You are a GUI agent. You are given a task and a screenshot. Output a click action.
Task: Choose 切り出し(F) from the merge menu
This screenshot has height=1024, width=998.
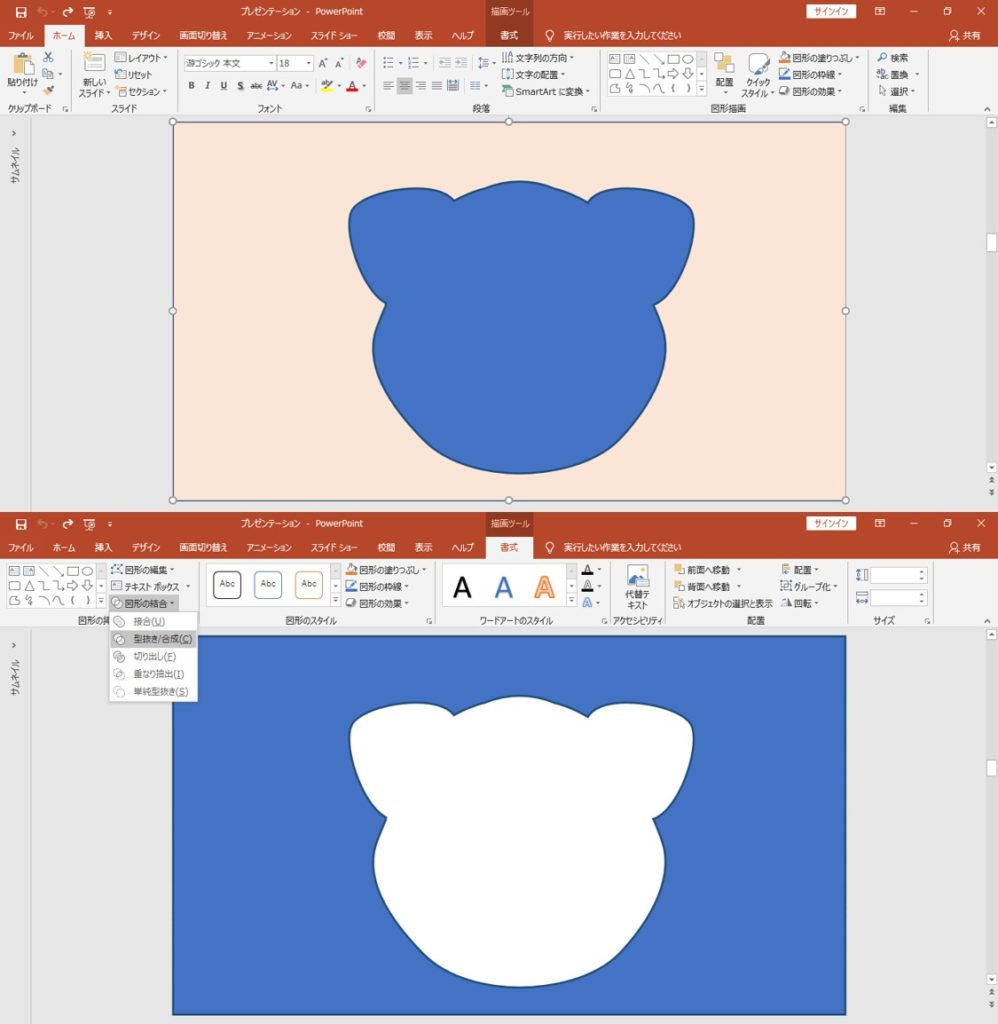pos(154,656)
